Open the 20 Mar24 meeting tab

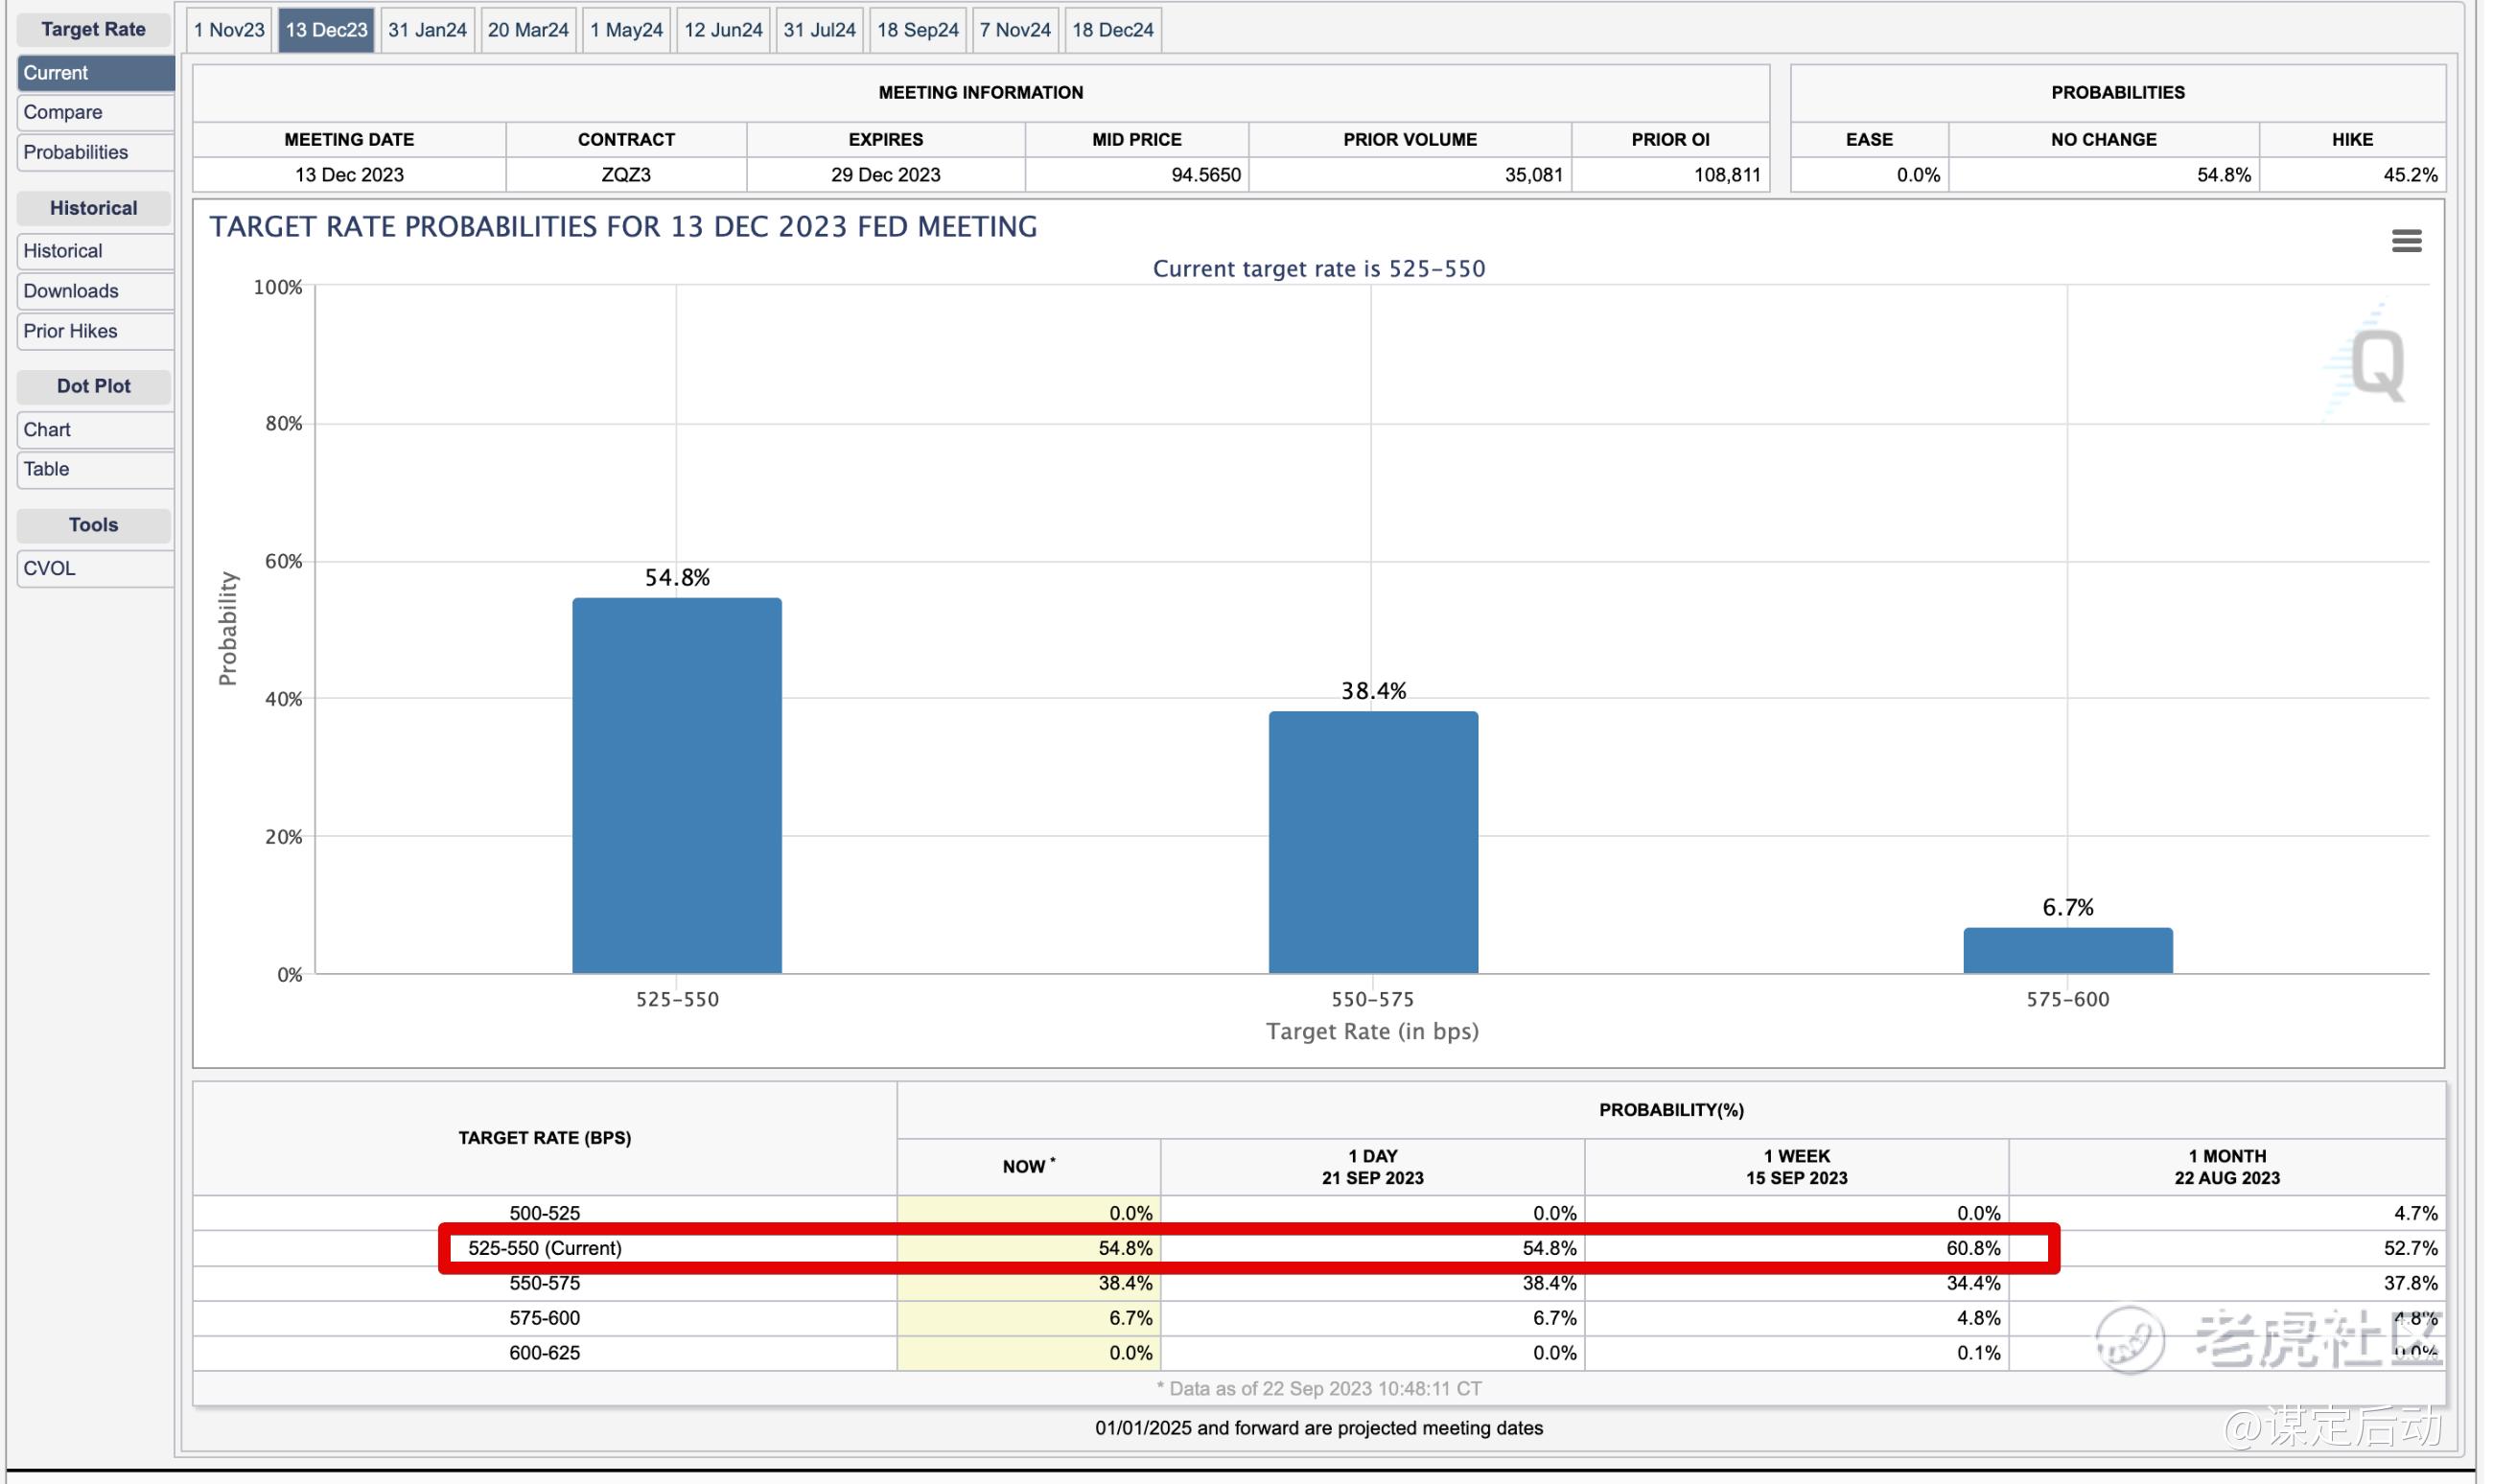point(528,30)
